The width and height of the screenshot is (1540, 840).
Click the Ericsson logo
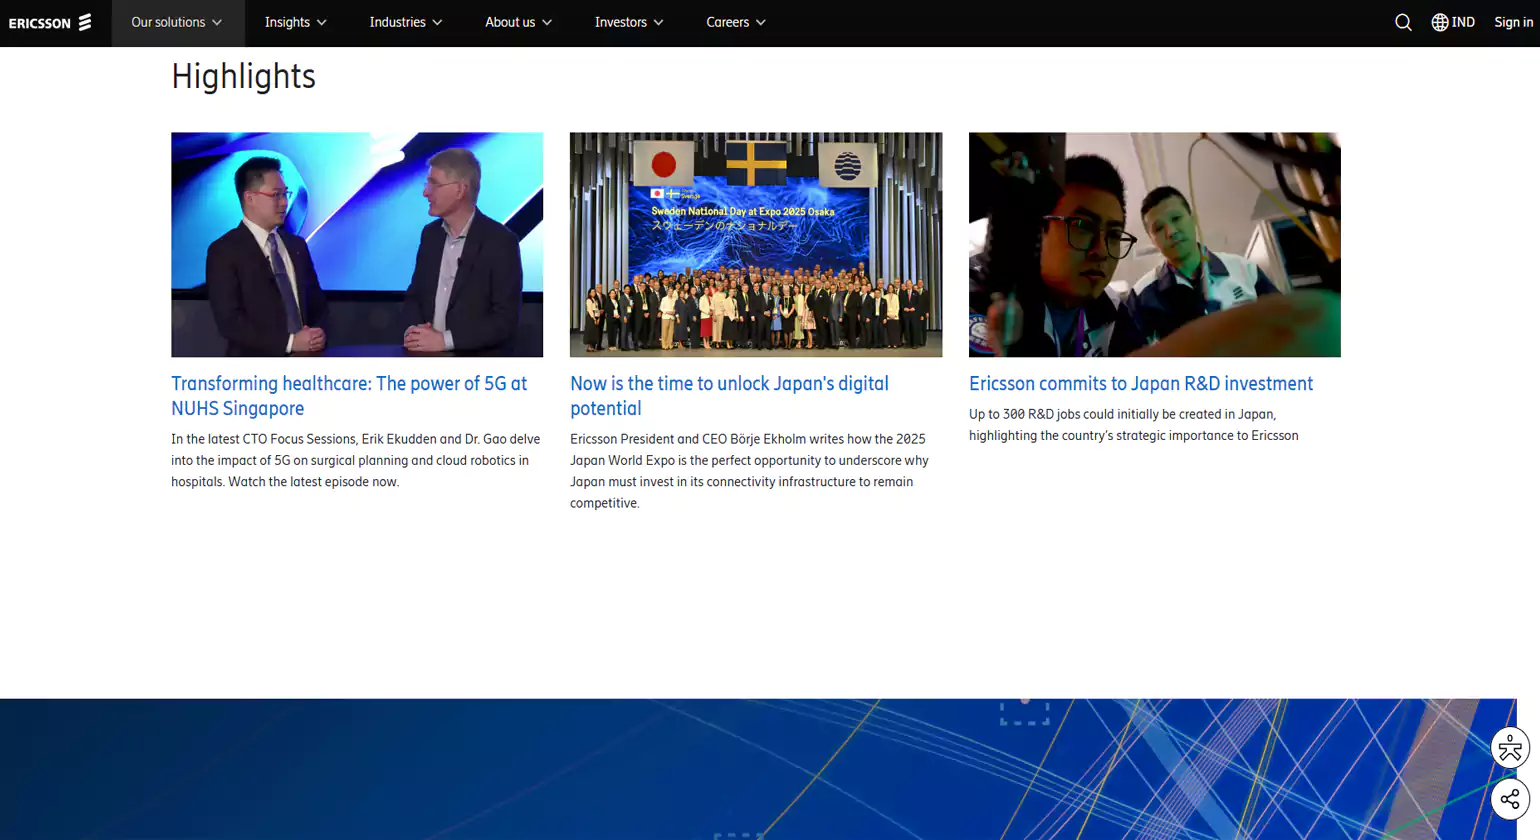[50, 22]
